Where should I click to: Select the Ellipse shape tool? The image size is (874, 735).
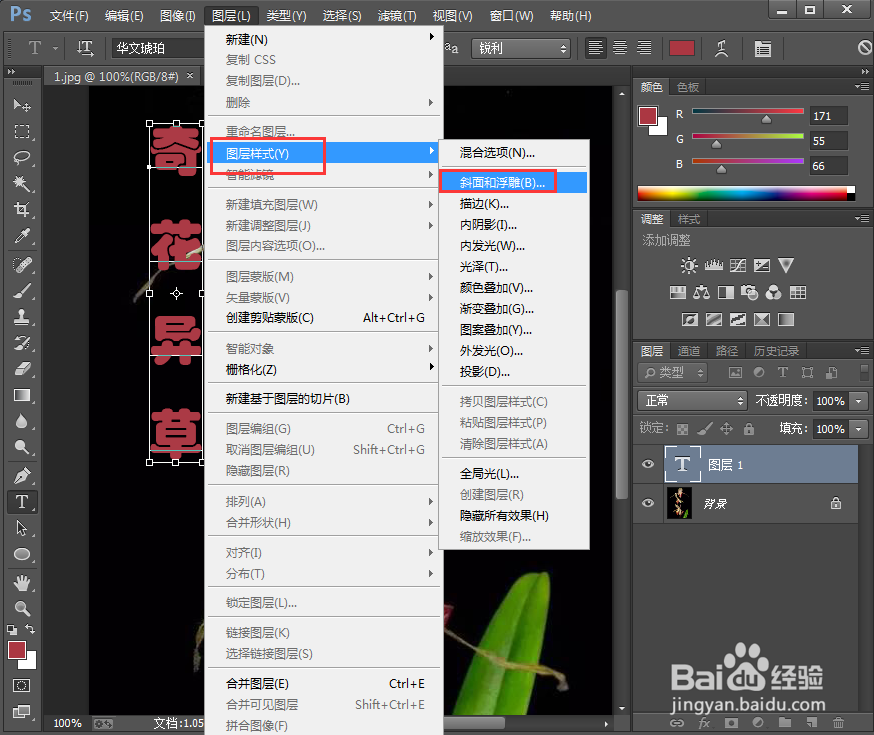22,554
